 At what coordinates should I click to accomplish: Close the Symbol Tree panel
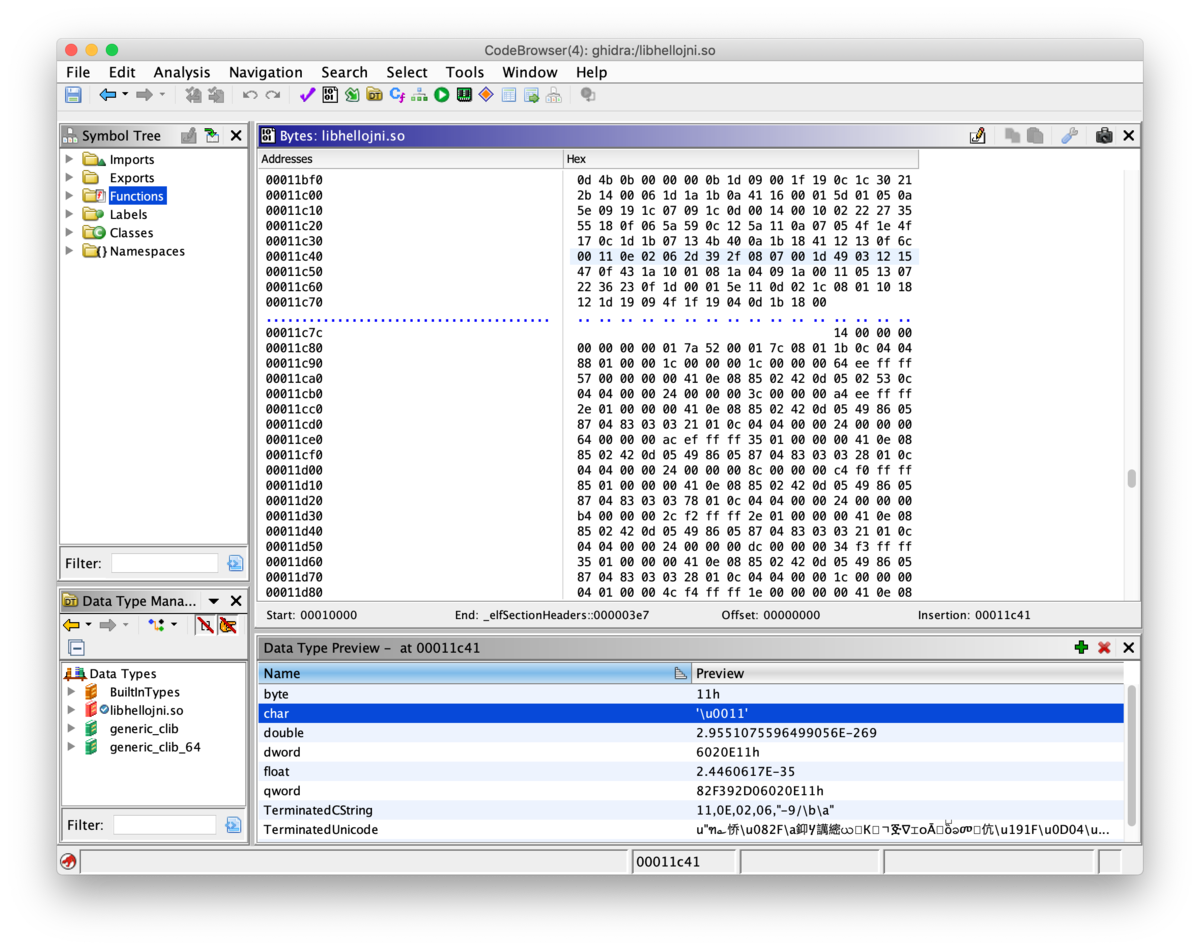point(236,136)
